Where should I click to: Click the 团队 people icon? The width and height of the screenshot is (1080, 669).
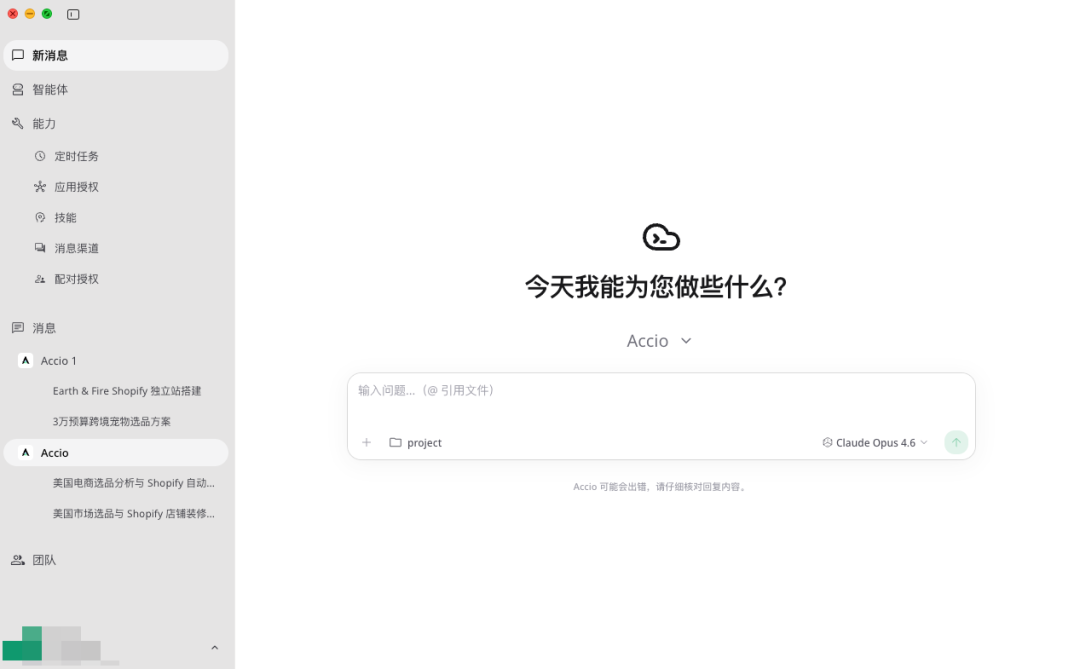18,560
